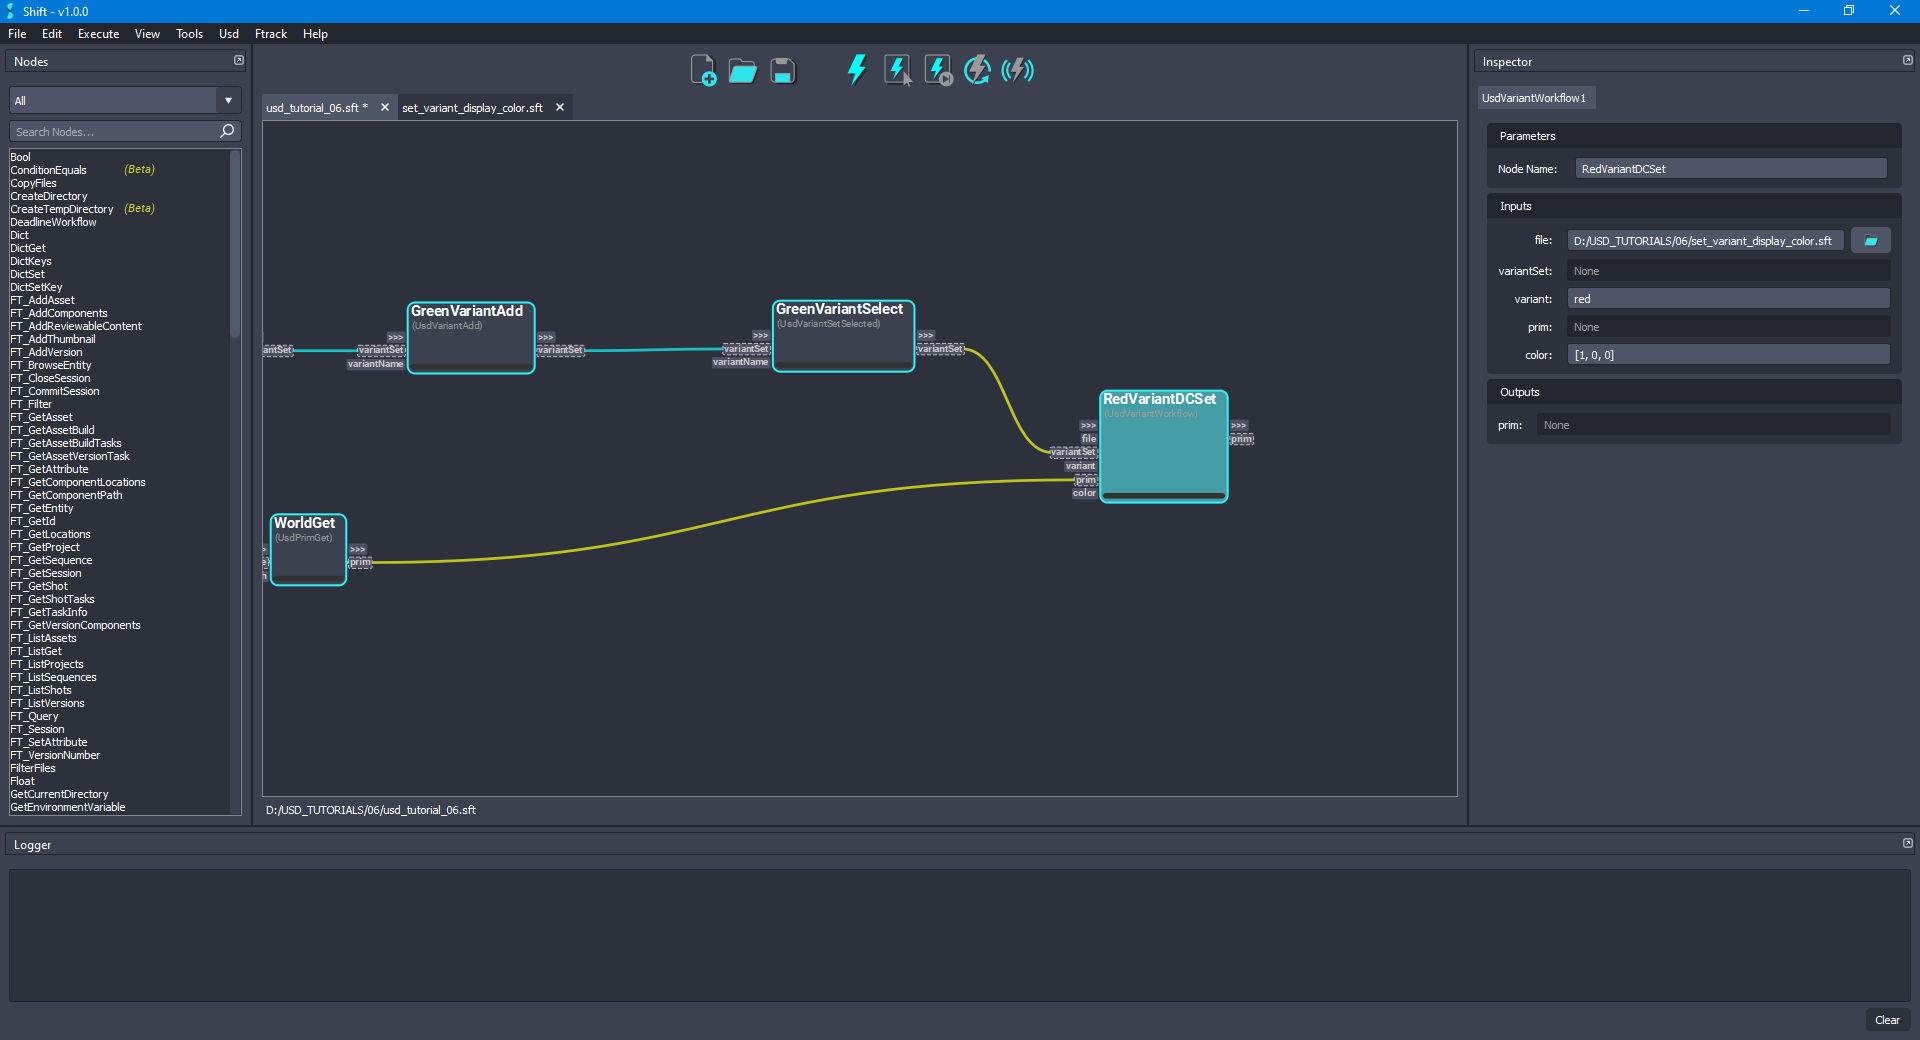Execute the graph with the lightning bolt icon

(x=855, y=70)
